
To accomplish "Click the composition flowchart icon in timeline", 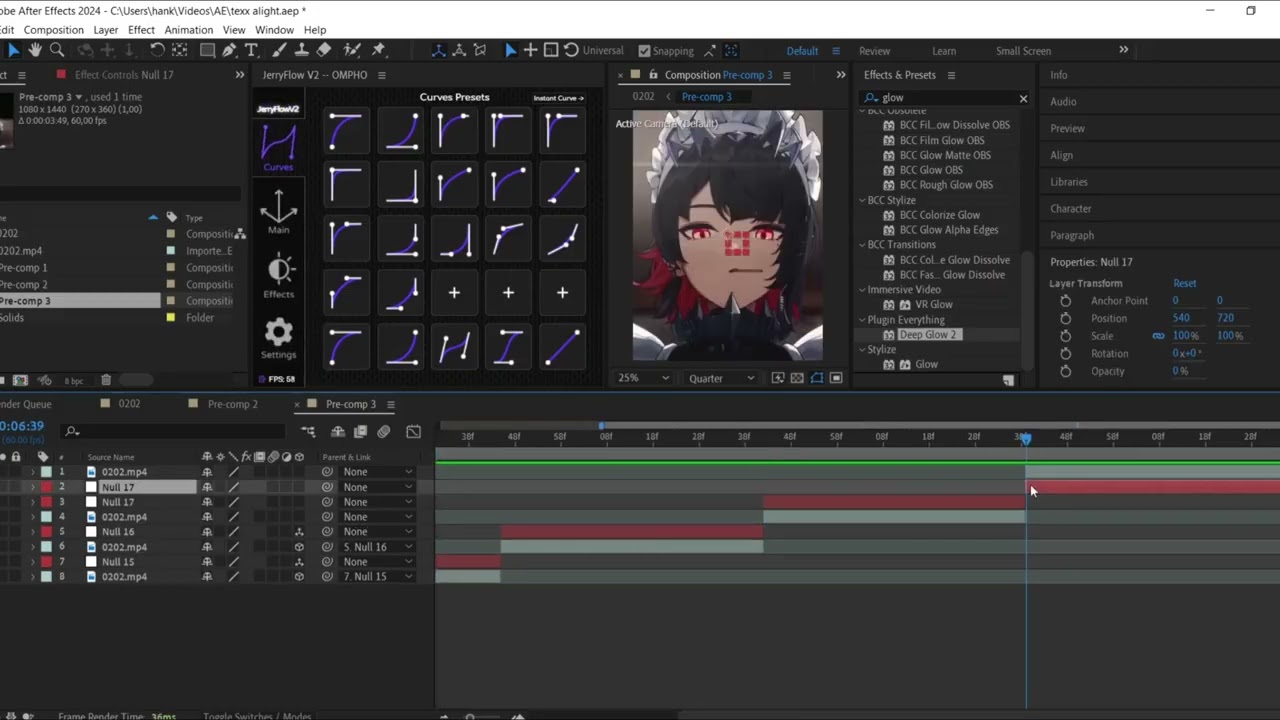I will 308,432.
